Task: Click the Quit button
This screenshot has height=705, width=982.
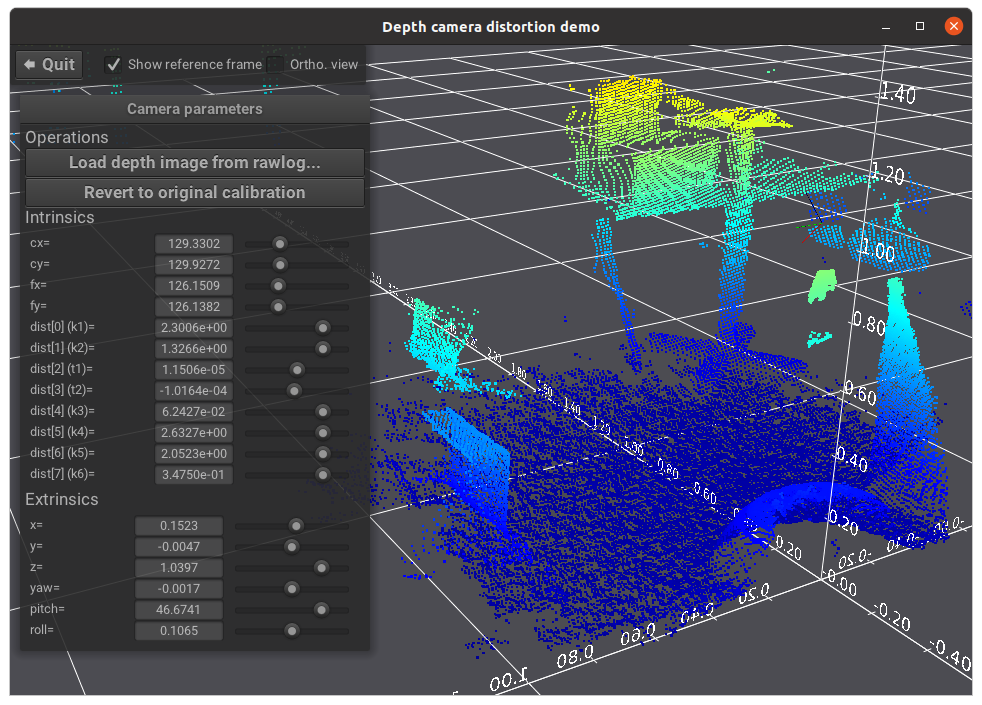Action: (x=48, y=64)
